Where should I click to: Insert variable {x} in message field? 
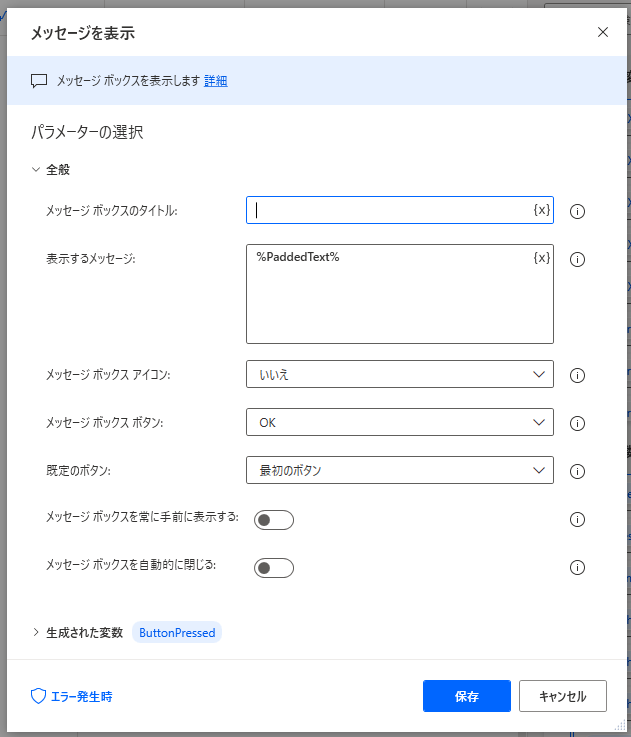[x=541, y=258]
